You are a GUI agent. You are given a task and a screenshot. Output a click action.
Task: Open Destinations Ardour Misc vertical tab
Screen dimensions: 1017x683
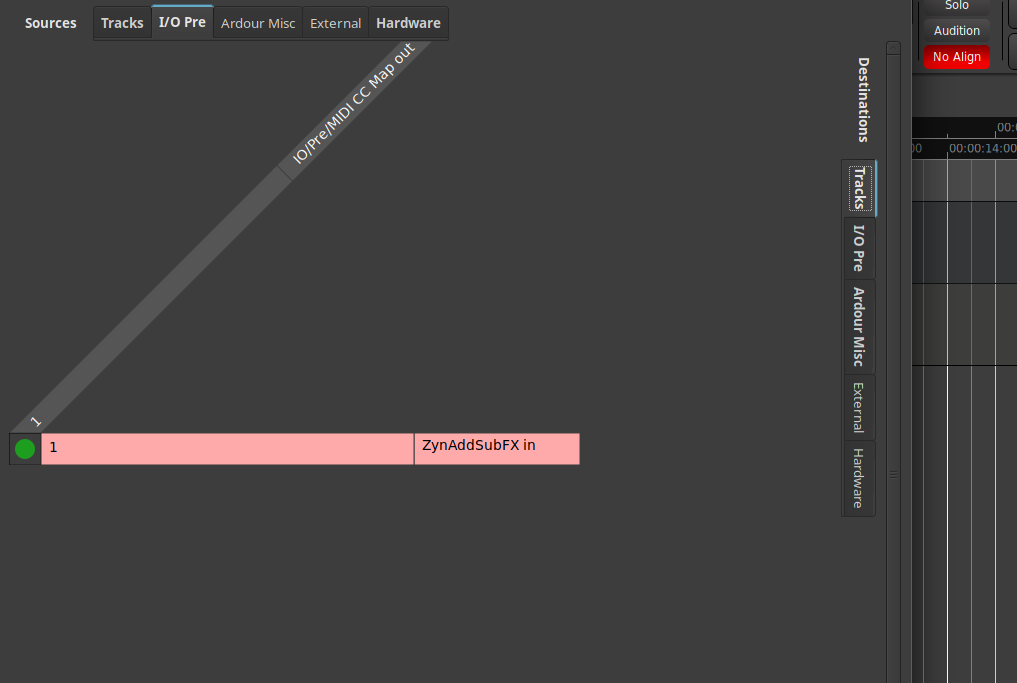tap(859, 327)
